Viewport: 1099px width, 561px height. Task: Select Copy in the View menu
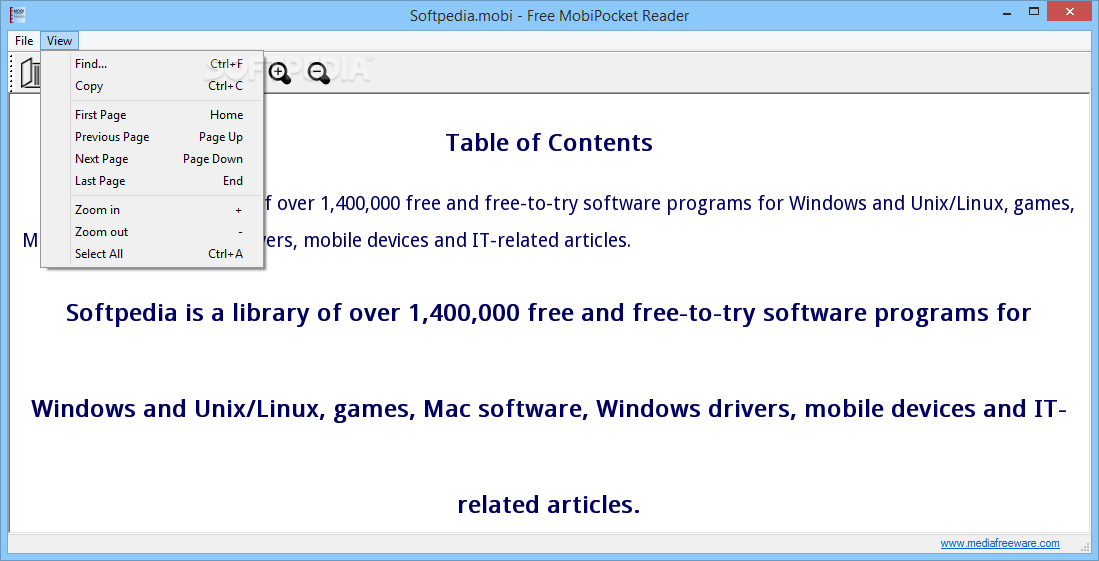coord(152,86)
